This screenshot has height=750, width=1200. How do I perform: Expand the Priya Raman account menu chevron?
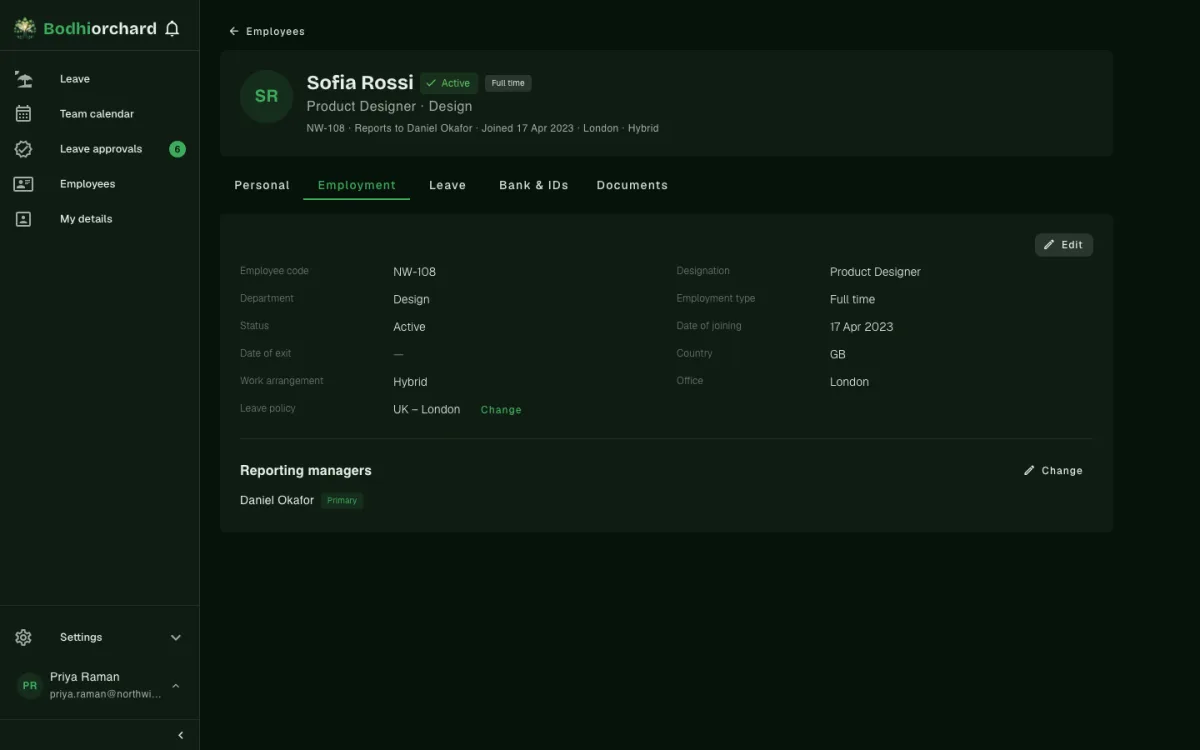pos(176,685)
